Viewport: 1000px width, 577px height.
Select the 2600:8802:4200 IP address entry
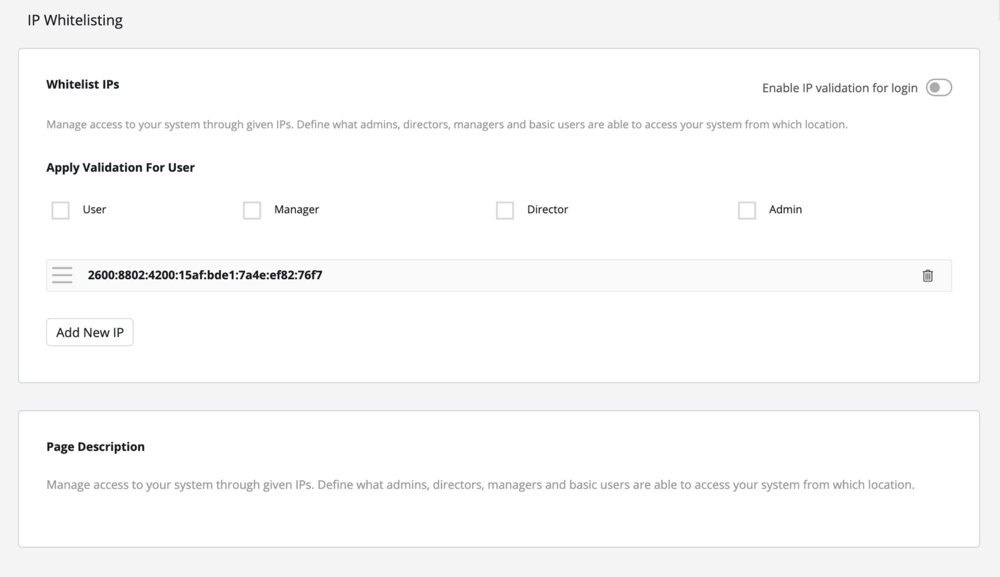point(499,275)
